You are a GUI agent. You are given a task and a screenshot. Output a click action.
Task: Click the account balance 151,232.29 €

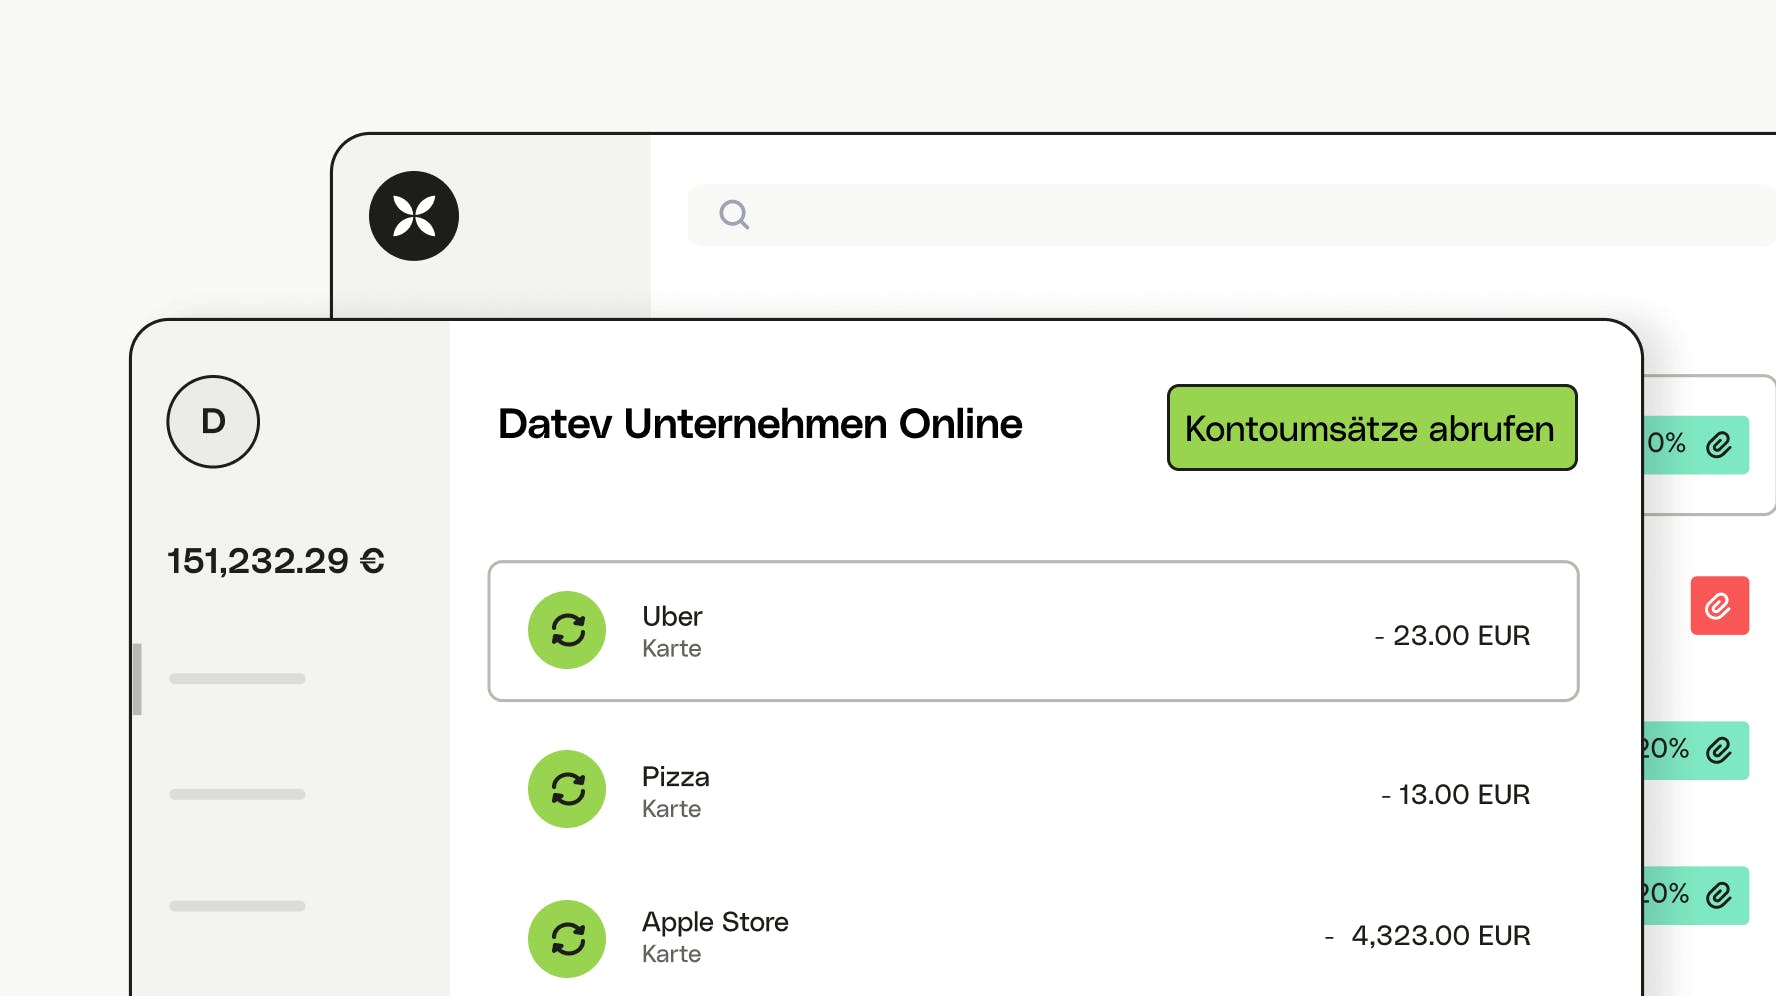pyautogui.click(x=276, y=561)
